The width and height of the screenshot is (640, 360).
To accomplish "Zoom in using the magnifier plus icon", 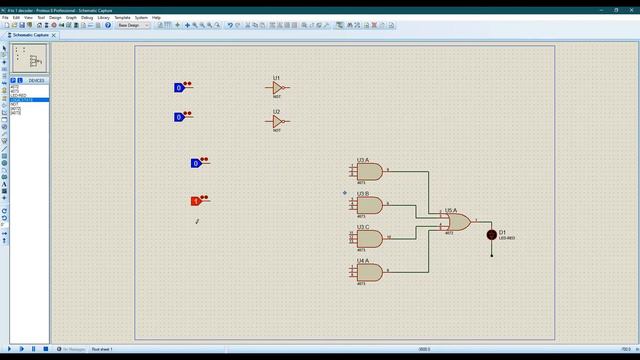I will point(195,25).
